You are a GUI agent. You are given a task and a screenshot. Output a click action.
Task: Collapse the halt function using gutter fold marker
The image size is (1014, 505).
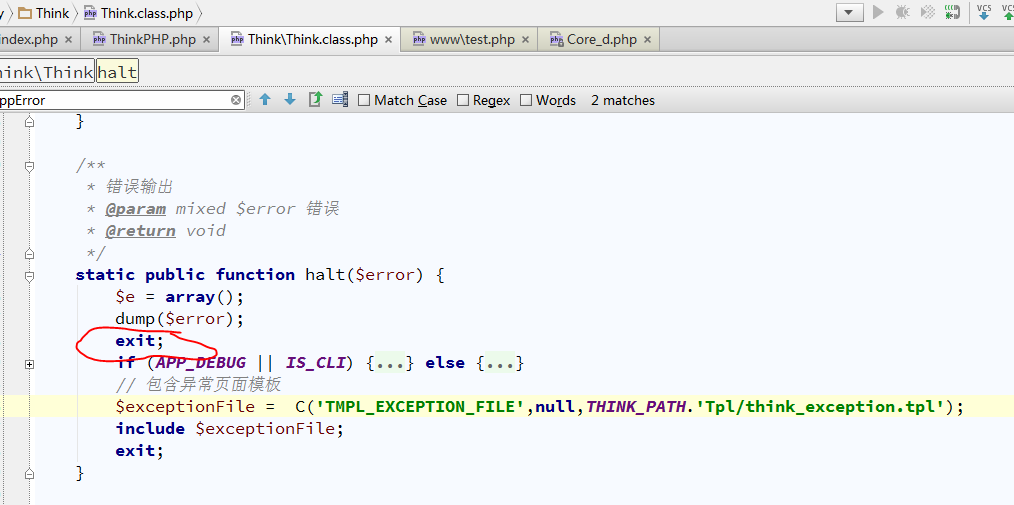[x=29, y=275]
